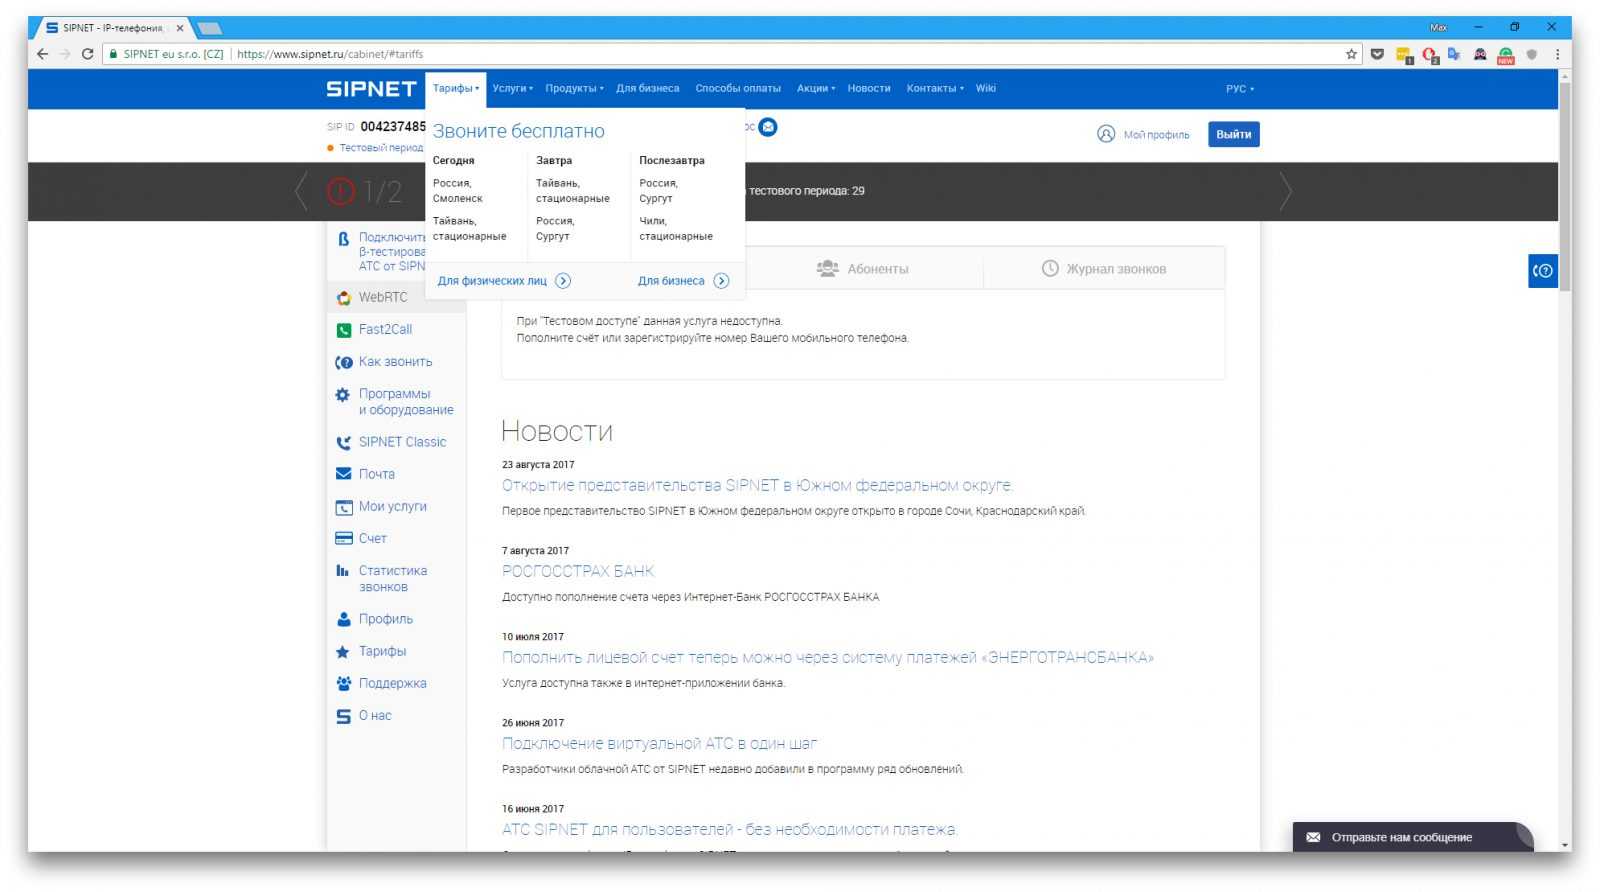The width and height of the screenshot is (1600, 892).
Task: Click the Pocket extension icon
Action: (x=1377, y=54)
